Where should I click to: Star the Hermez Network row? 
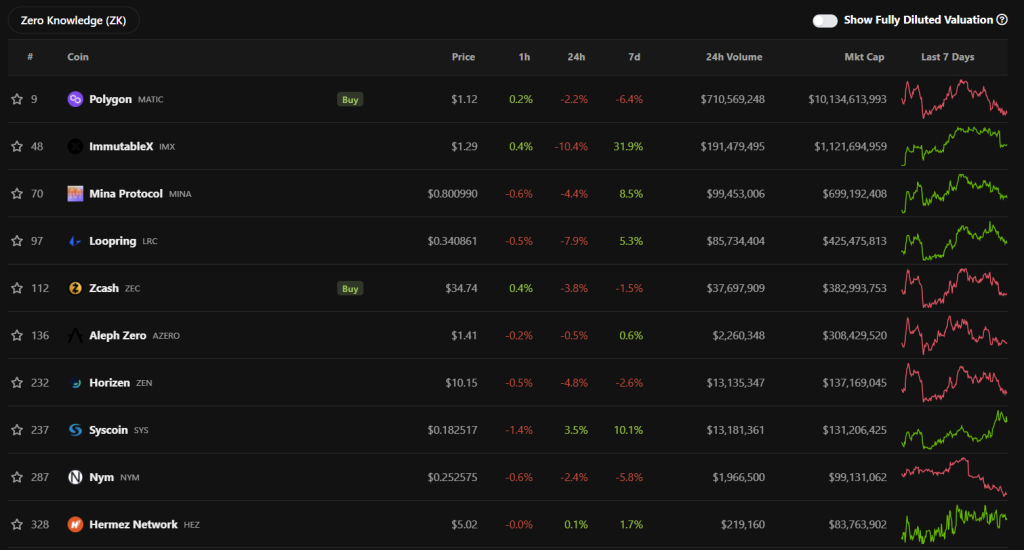pyautogui.click(x=17, y=525)
